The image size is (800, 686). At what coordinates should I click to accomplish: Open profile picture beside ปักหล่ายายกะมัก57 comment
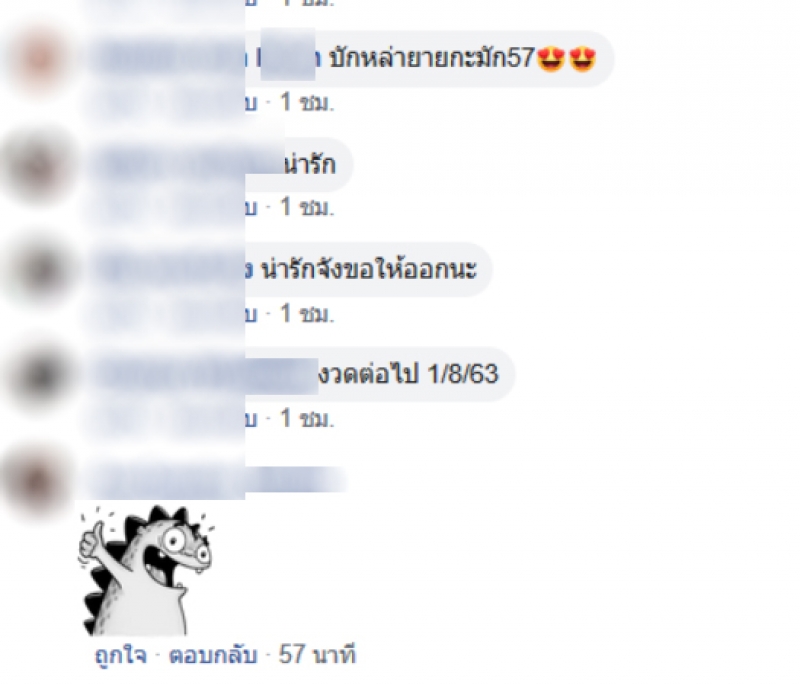click(x=40, y=59)
